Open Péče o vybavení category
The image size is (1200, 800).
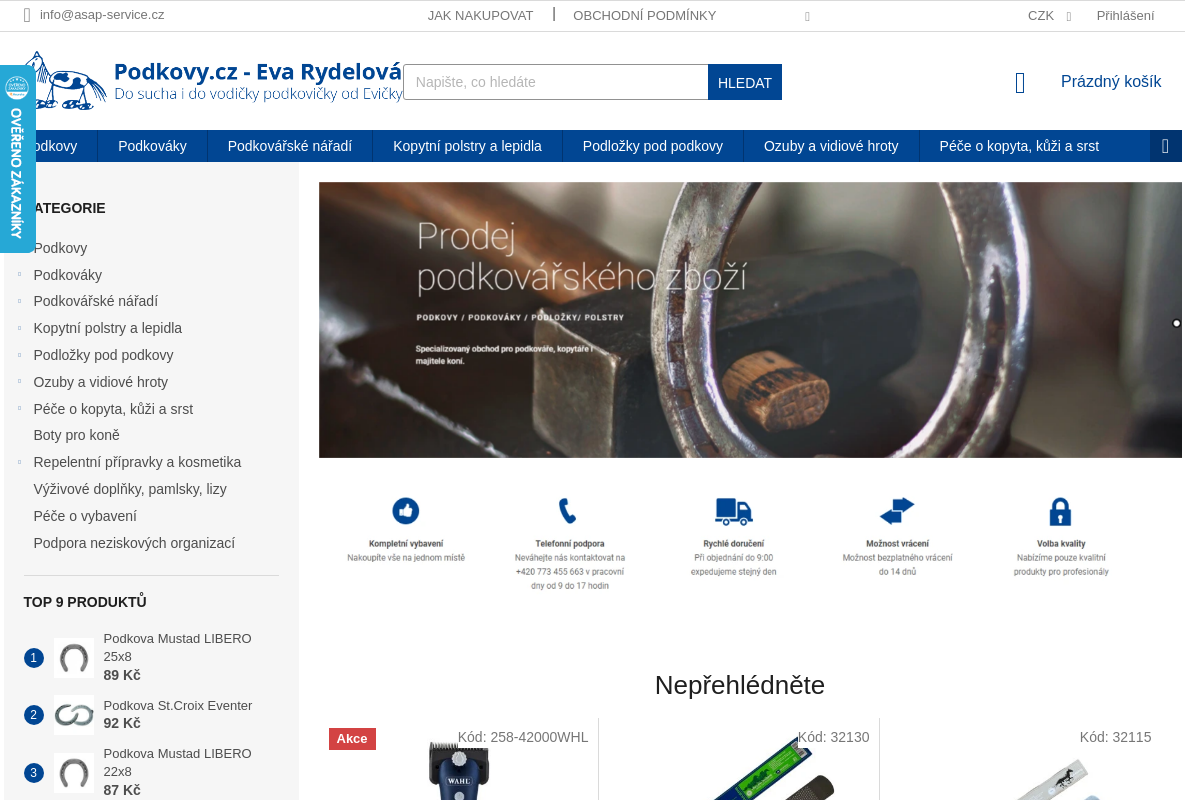tap(85, 516)
